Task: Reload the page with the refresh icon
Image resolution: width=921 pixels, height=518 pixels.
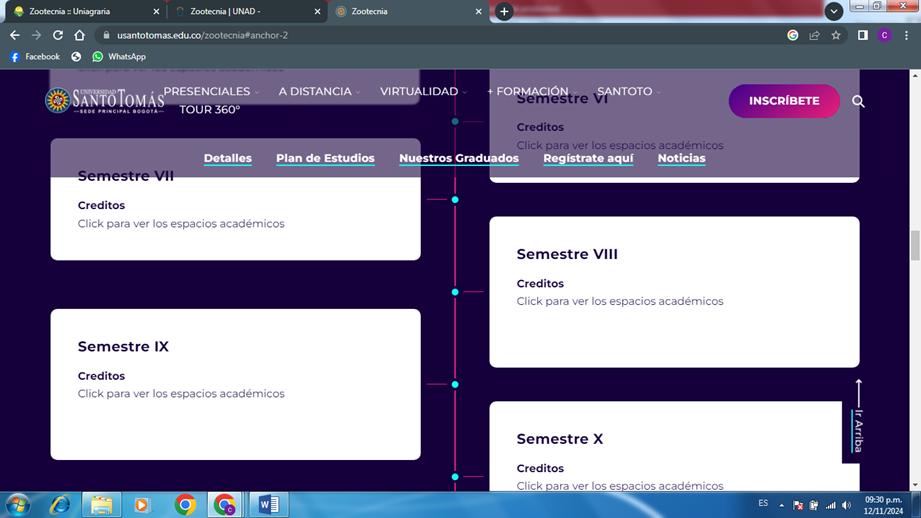Action: coord(58,35)
